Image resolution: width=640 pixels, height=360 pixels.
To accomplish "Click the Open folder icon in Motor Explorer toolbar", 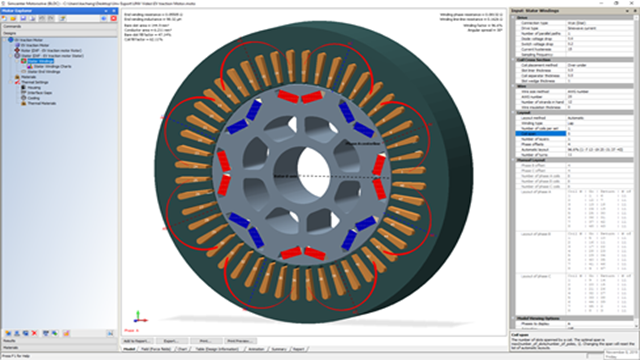I will pyautogui.click(x=13, y=18).
